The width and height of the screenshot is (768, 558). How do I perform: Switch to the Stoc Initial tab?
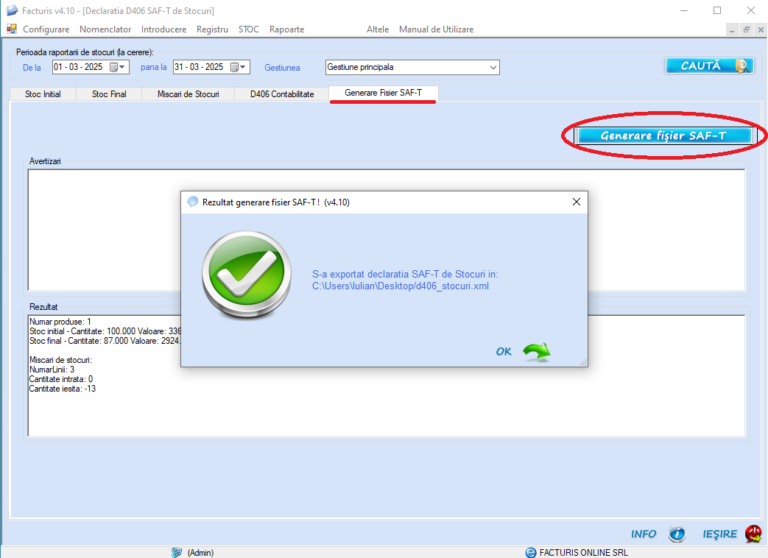tap(41, 93)
